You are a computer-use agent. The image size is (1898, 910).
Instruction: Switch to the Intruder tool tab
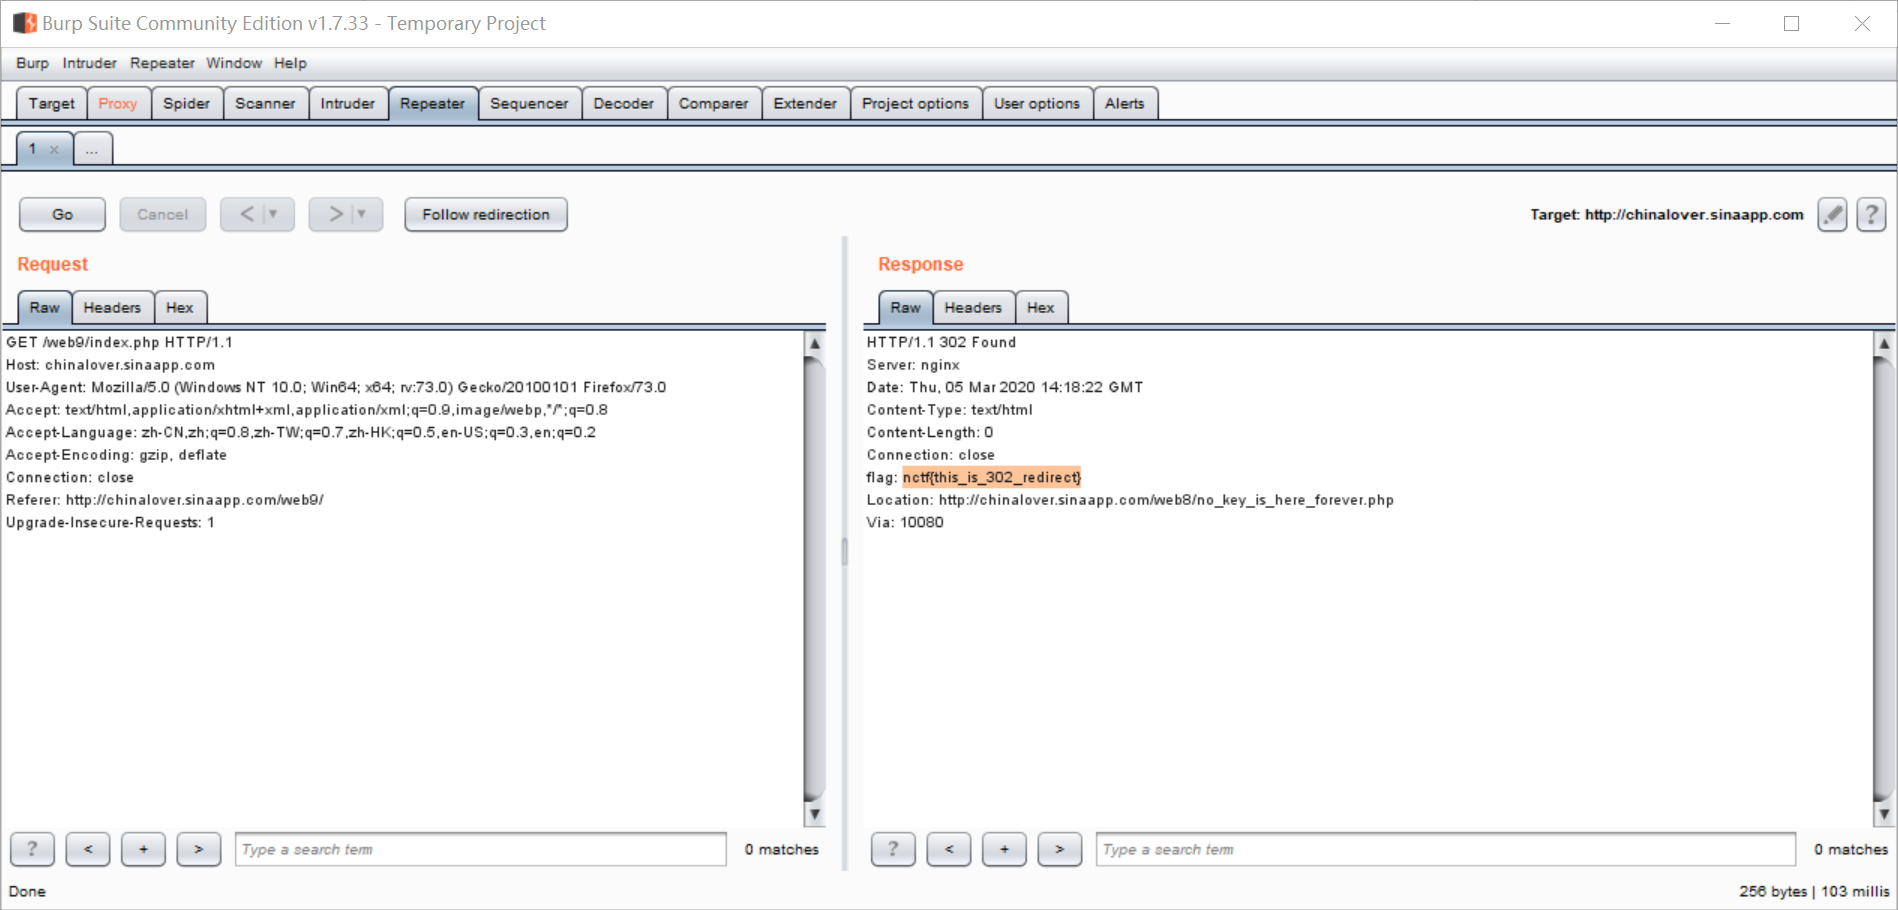(347, 103)
